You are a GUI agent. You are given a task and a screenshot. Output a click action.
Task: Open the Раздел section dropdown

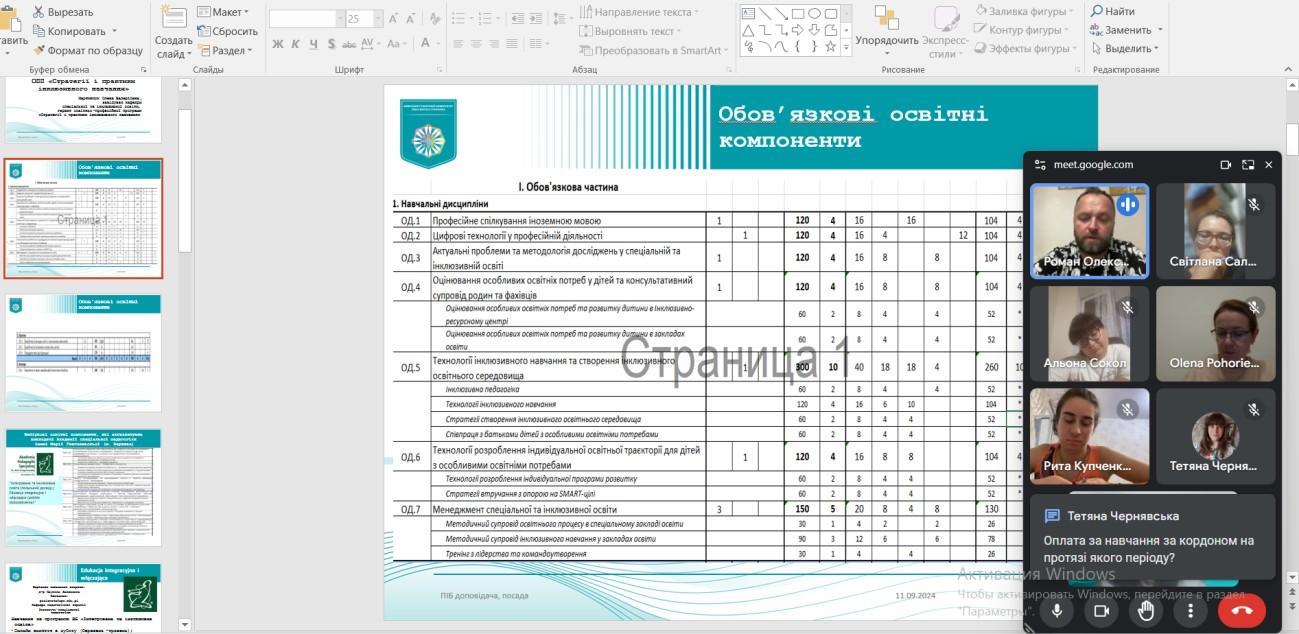click(x=225, y=50)
